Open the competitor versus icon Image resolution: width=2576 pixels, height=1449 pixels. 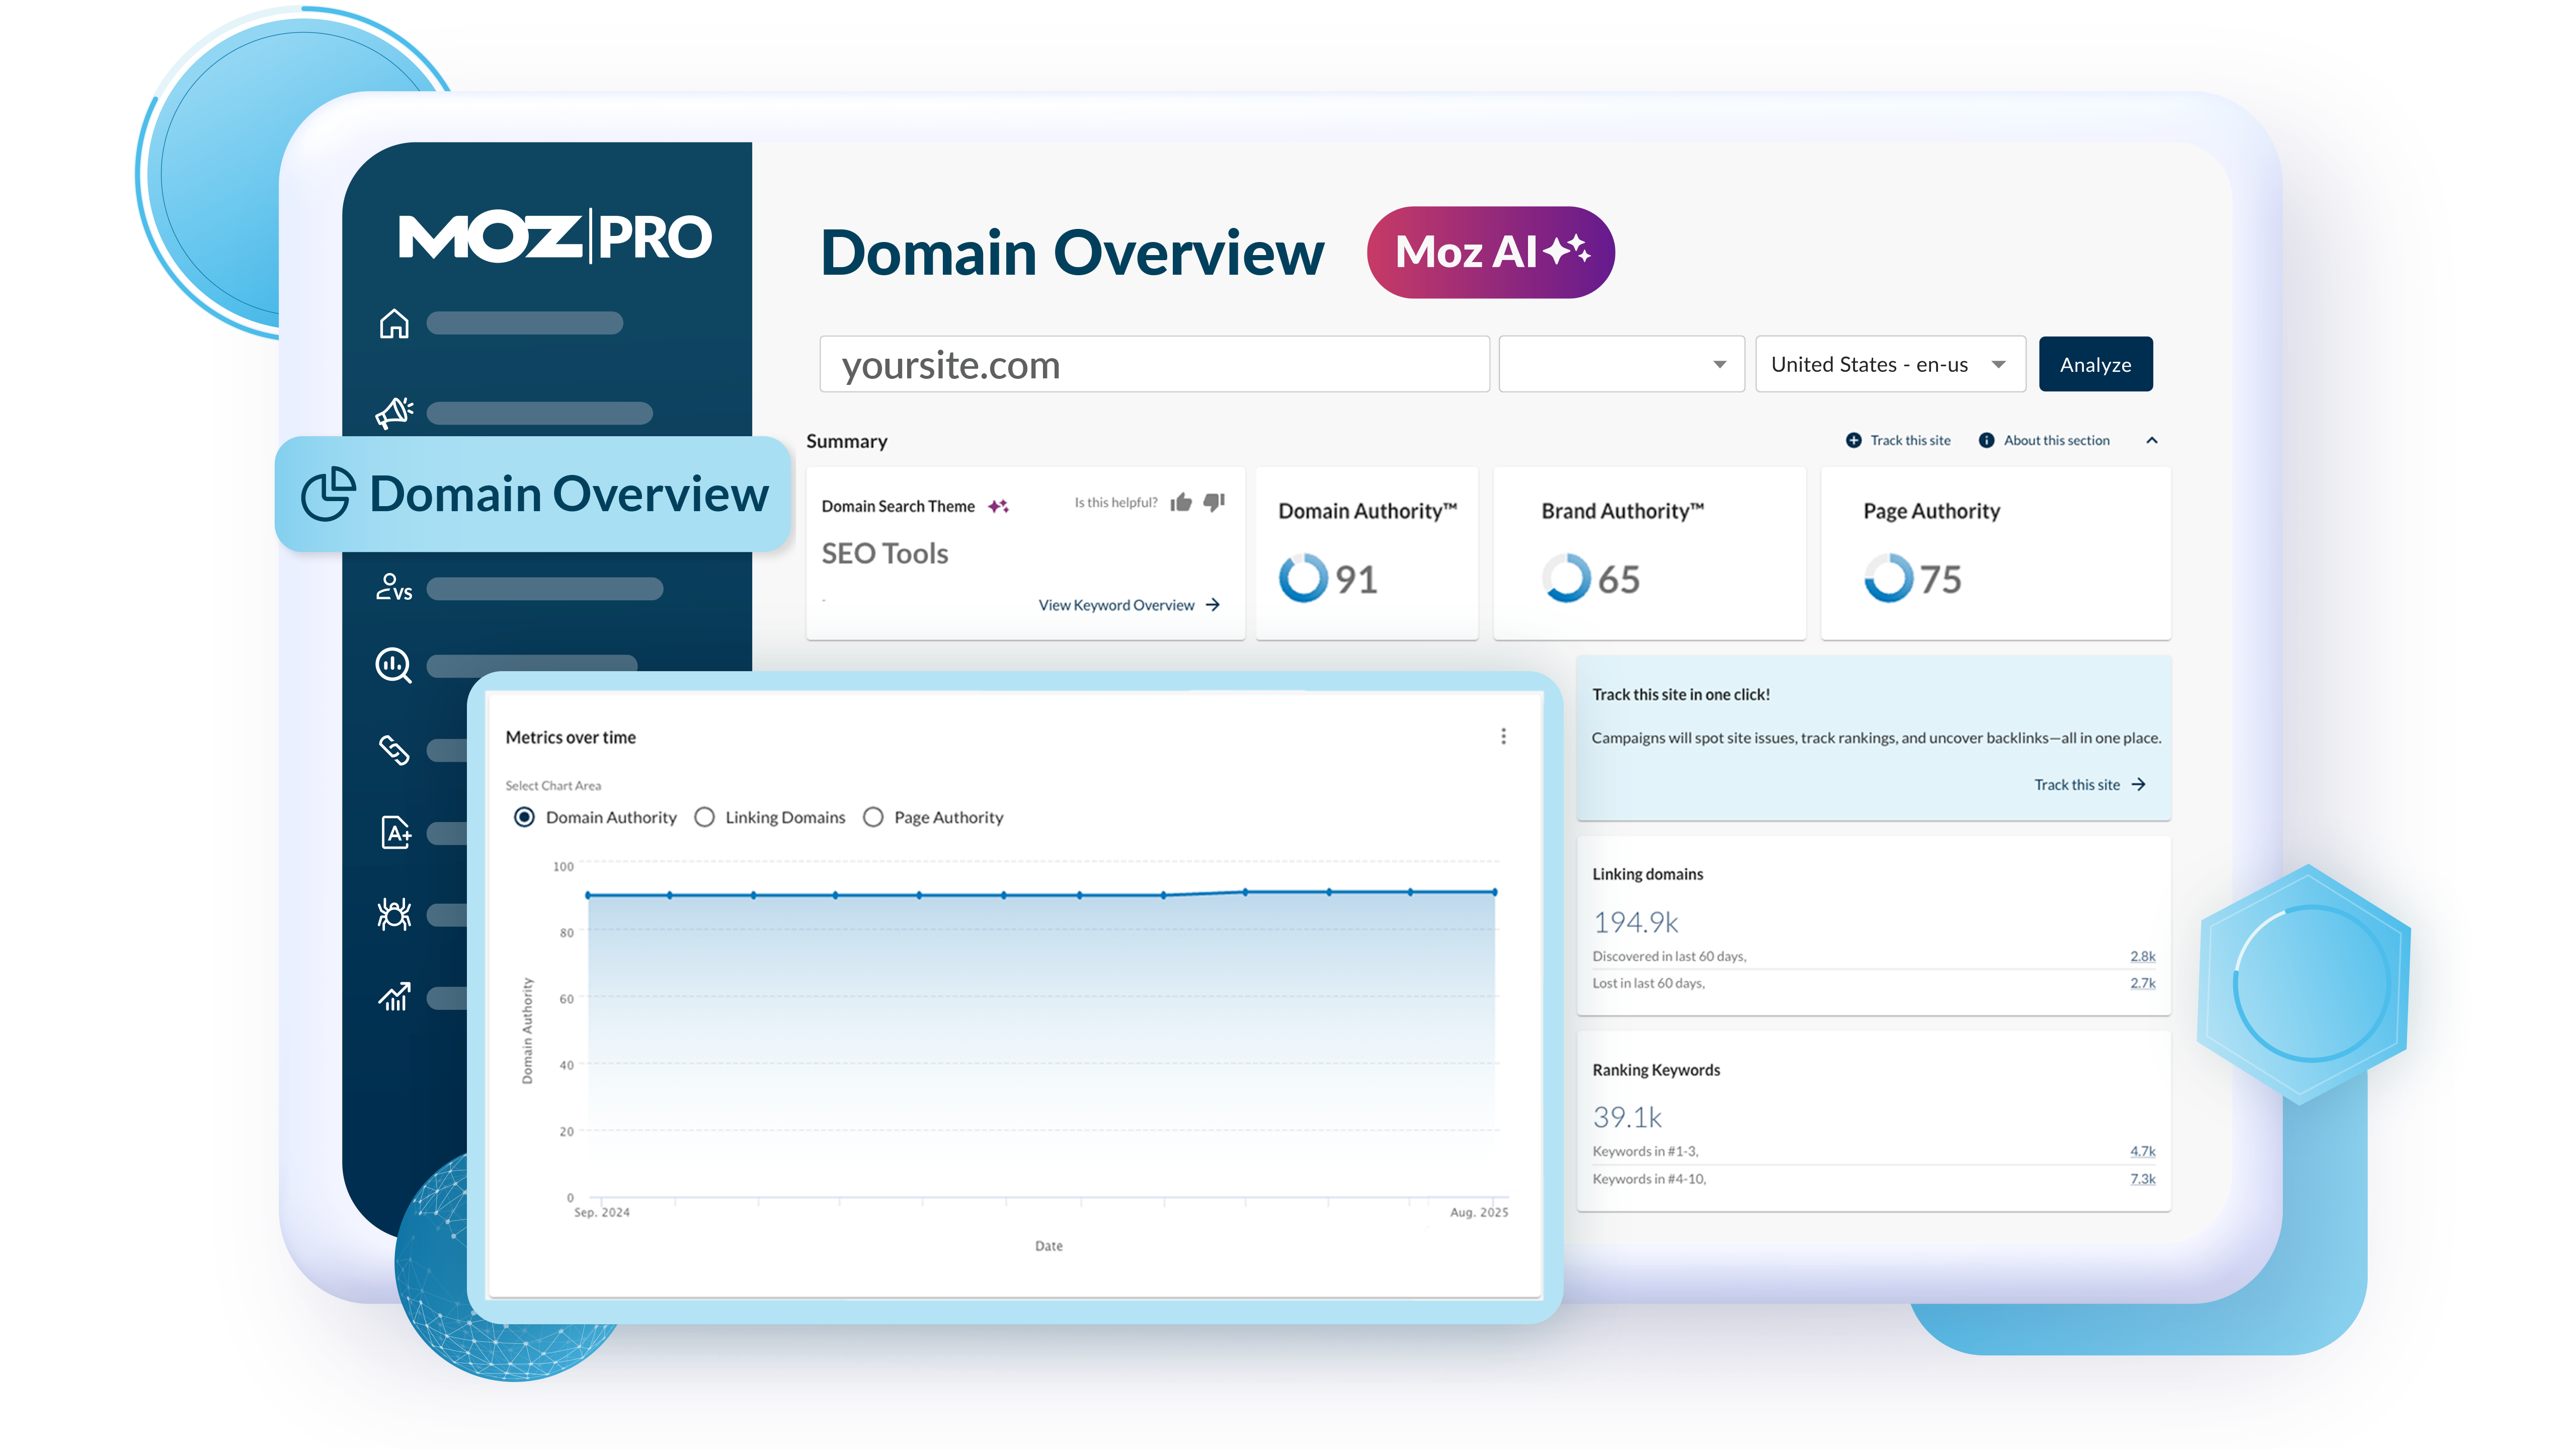point(394,588)
